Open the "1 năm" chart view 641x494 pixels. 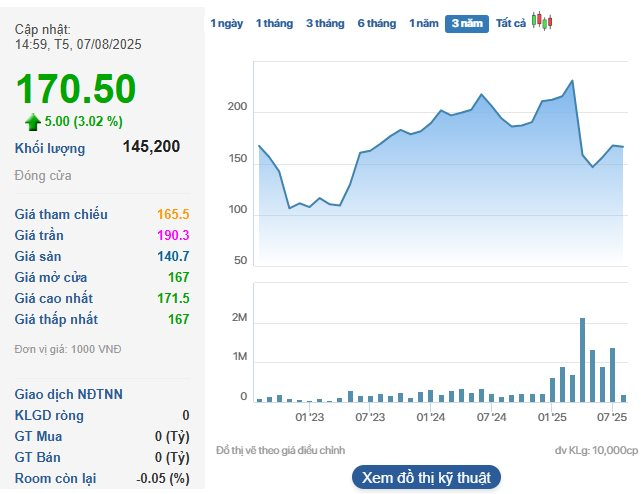424,23
